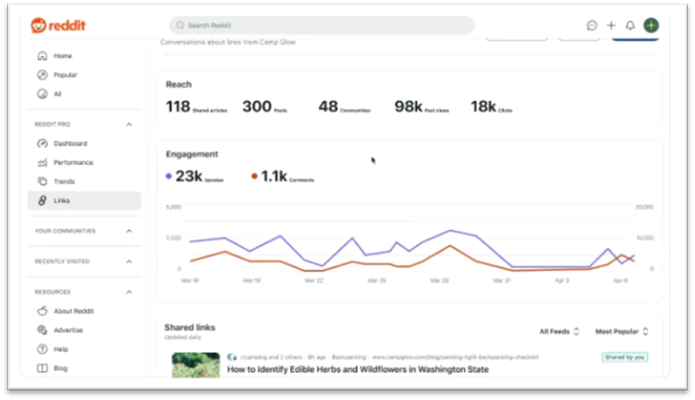Click the Home icon in sidebar

coord(42,56)
